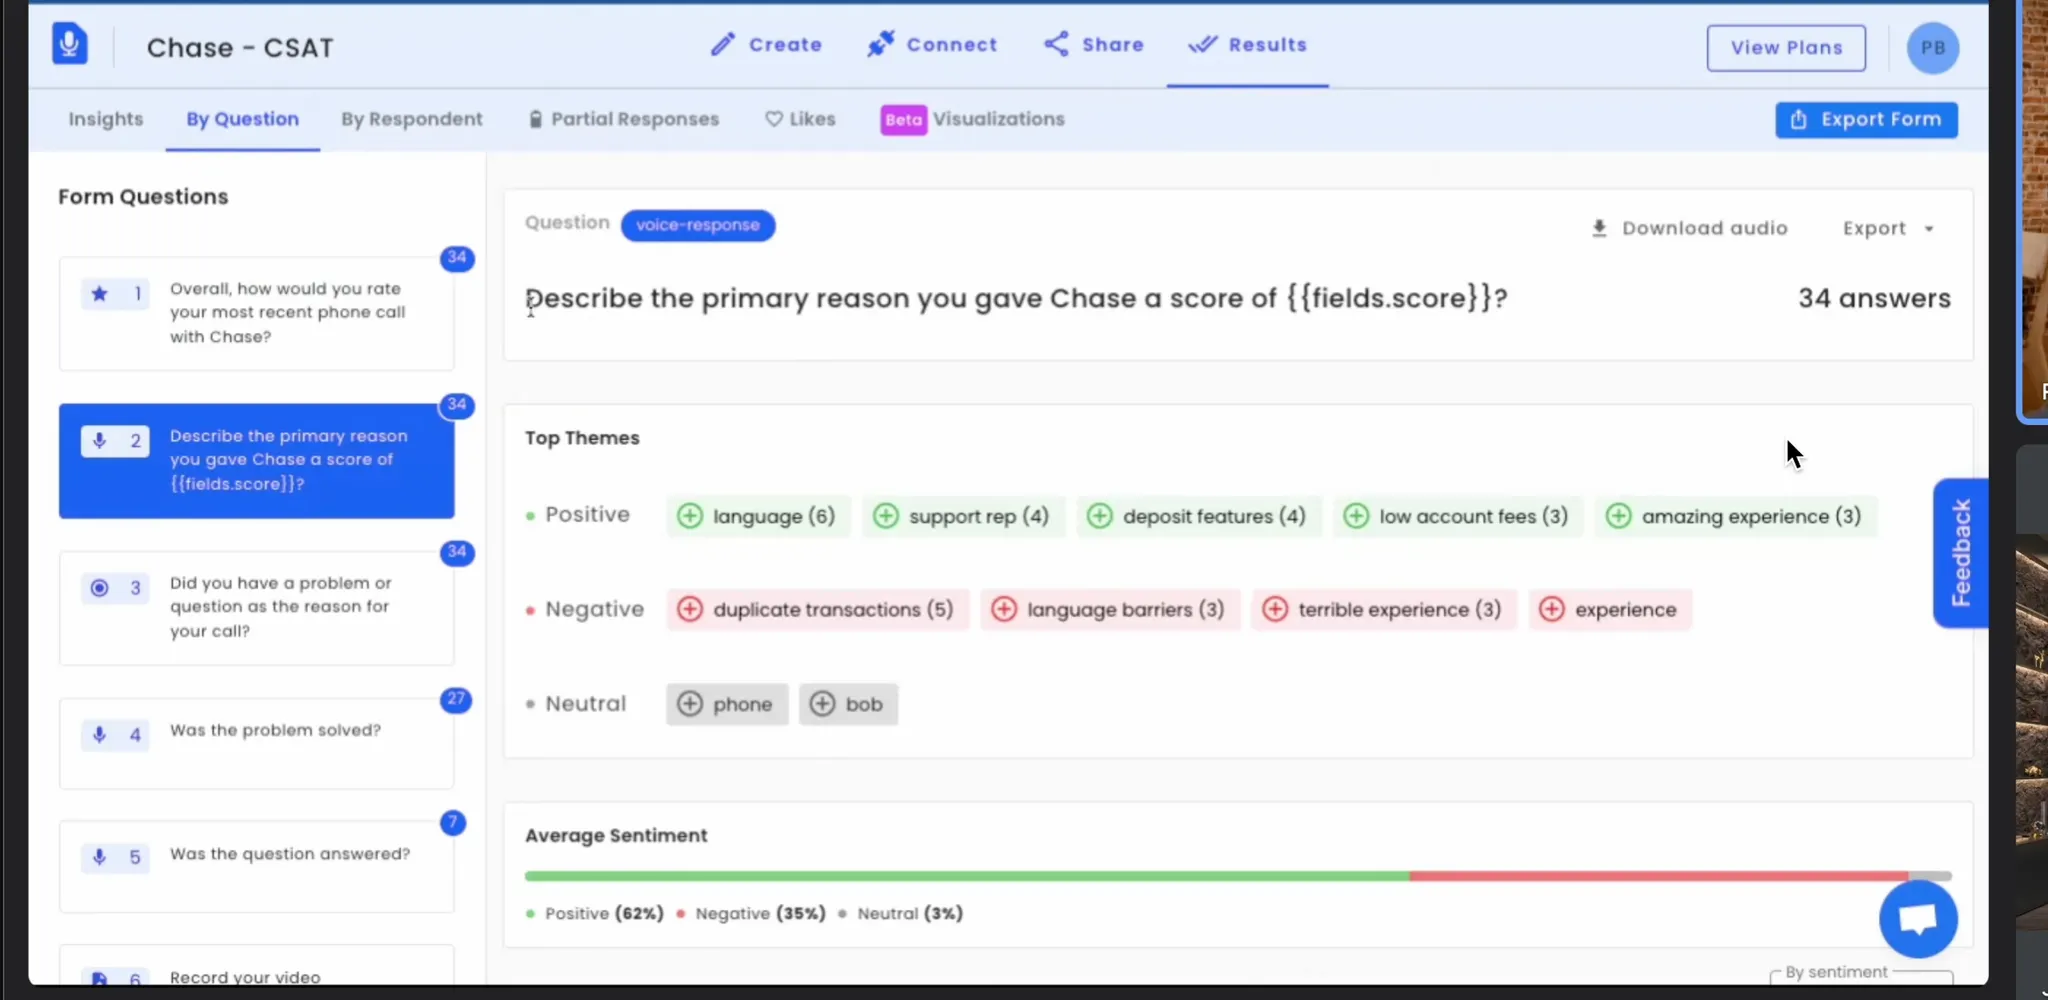Add the duplicate transactions theme plus
2048x1000 pixels.
690,609
